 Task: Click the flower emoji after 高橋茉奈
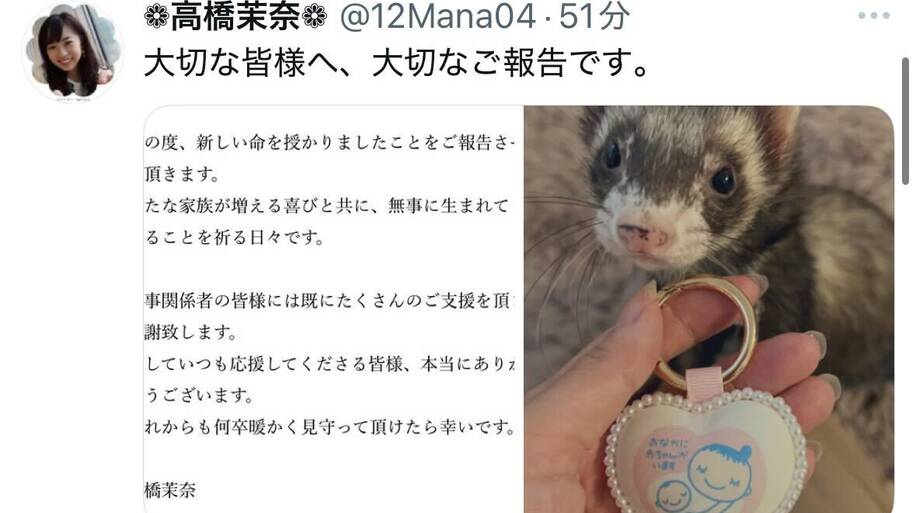coord(315,16)
